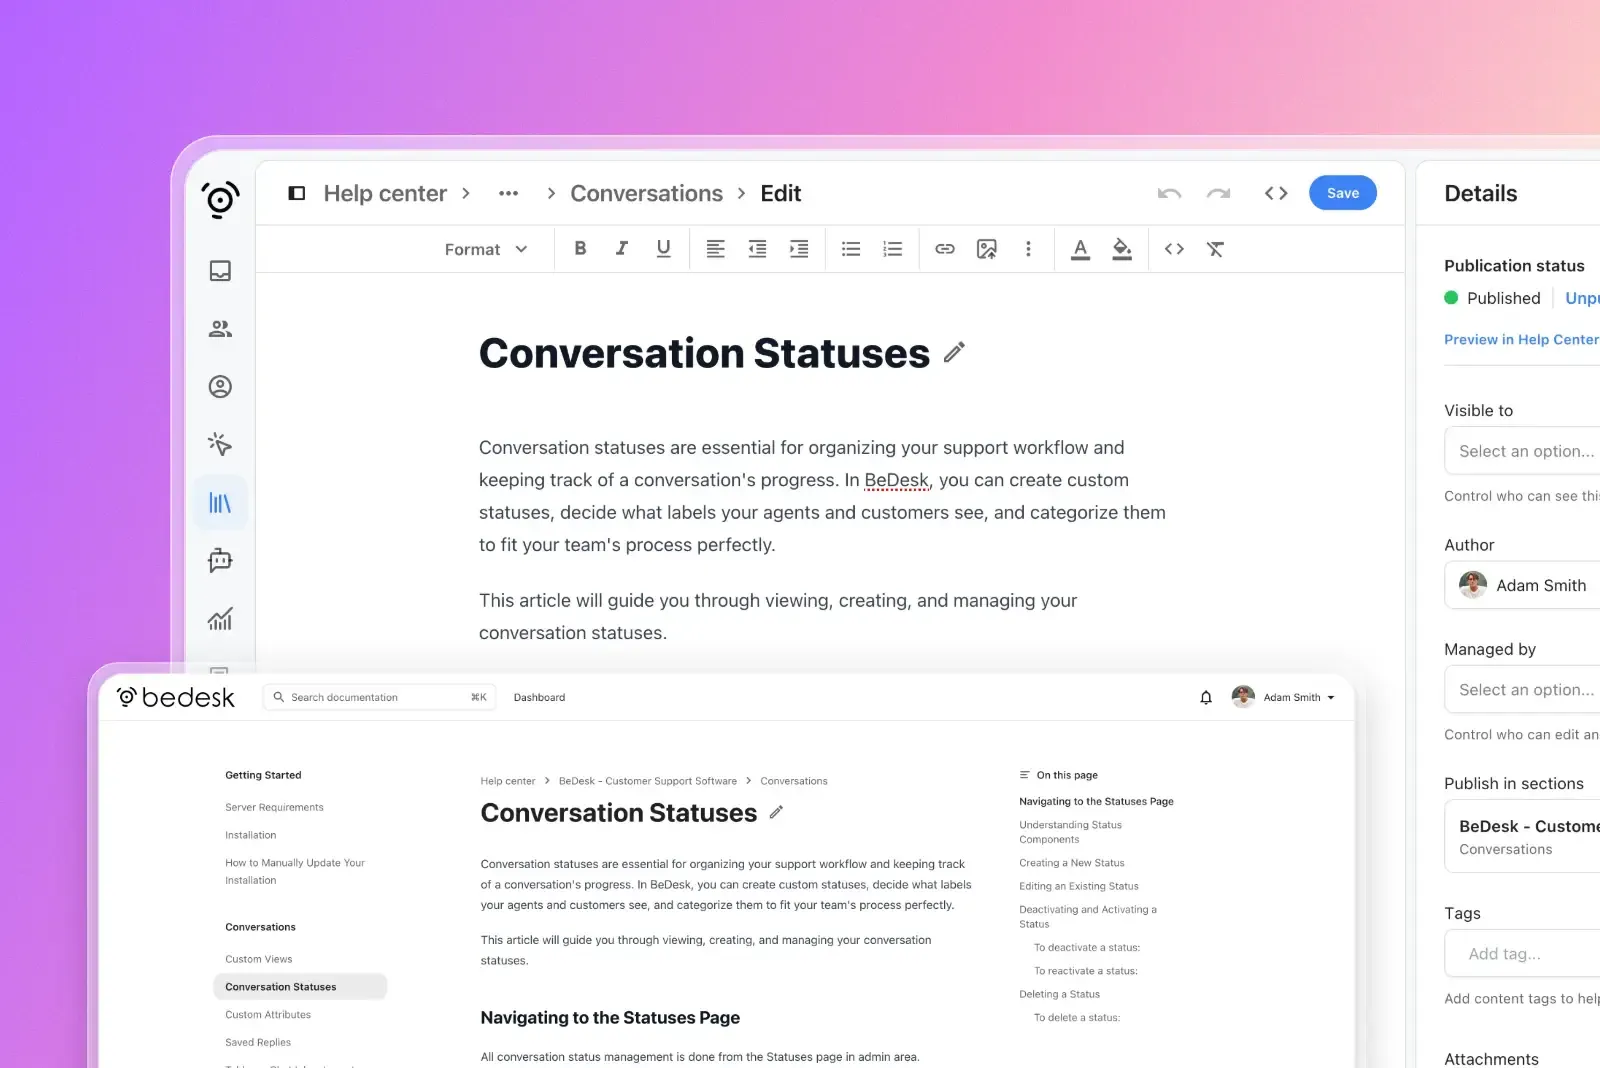Toggle italic text formatting
Screen dimensions: 1600x1068
(622, 249)
